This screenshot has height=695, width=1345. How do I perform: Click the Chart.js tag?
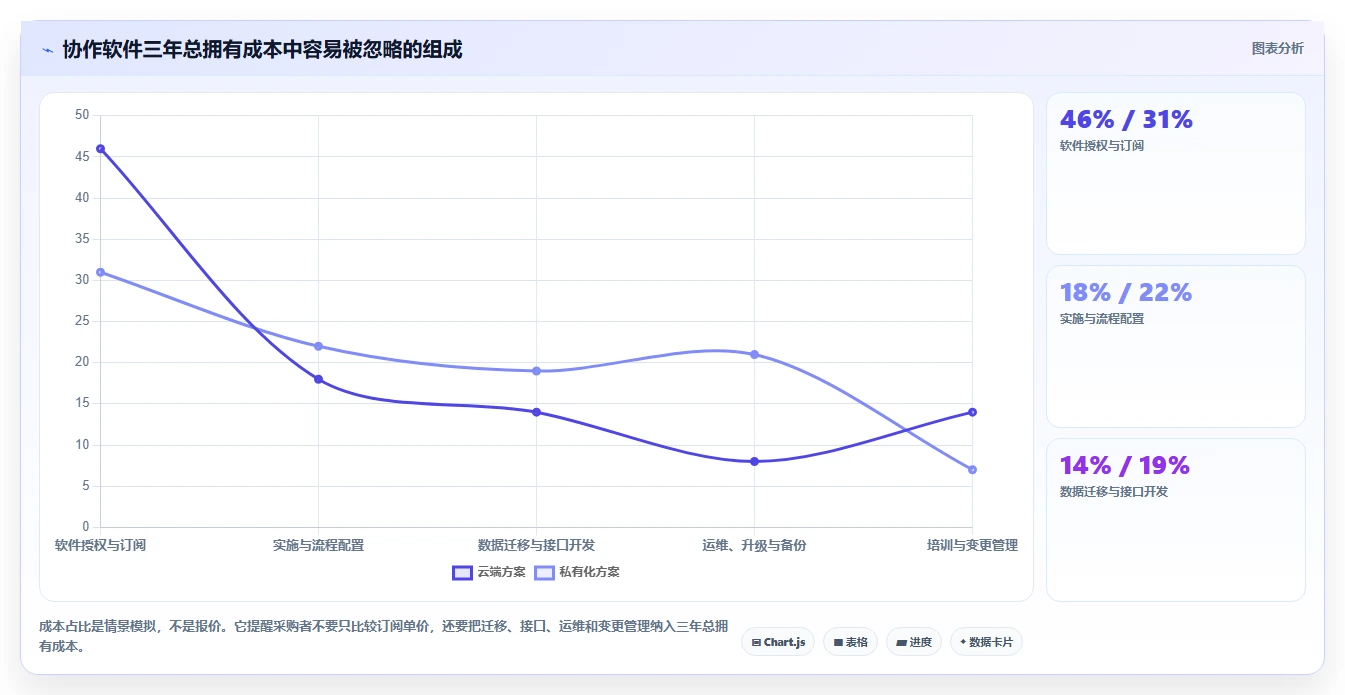(x=778, y=642)
